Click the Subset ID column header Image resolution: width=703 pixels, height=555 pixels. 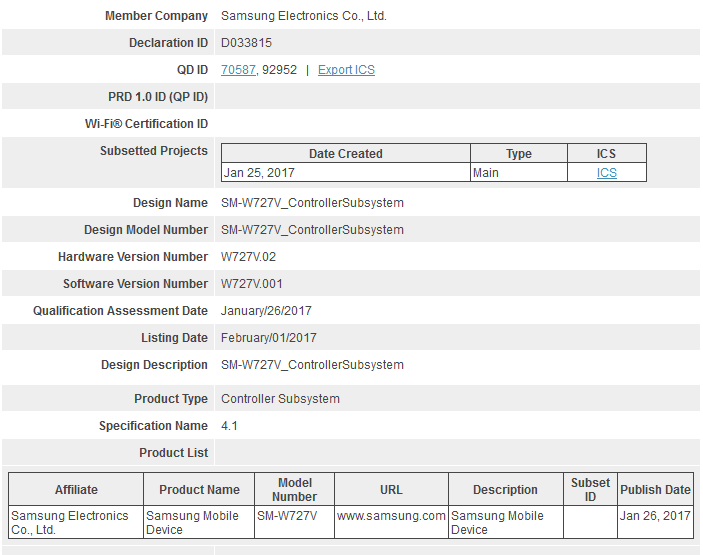(x=590, y=489)
